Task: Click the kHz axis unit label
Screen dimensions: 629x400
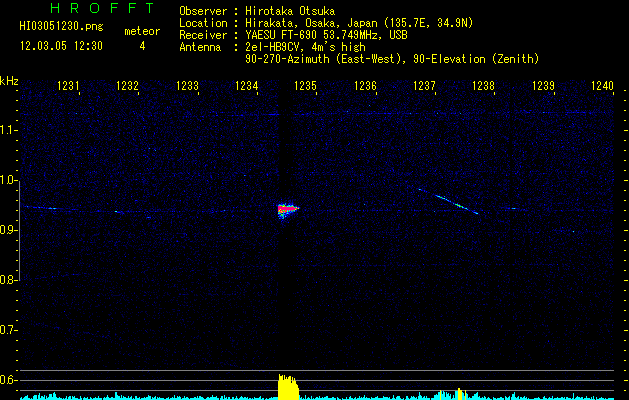Action: point(9,81)
